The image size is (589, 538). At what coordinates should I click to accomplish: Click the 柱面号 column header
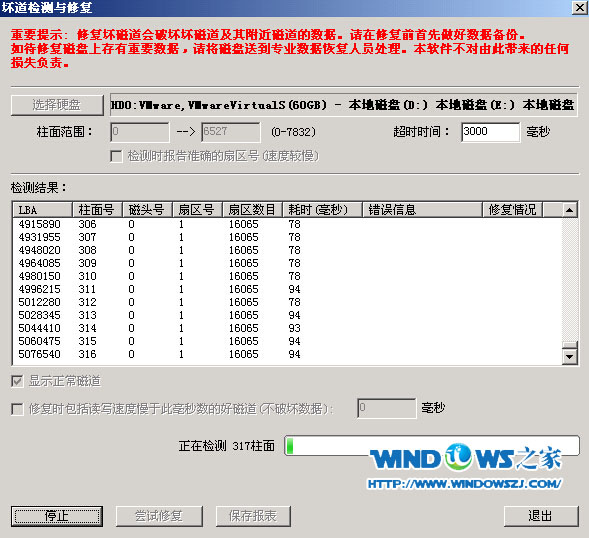click(97, 210)
